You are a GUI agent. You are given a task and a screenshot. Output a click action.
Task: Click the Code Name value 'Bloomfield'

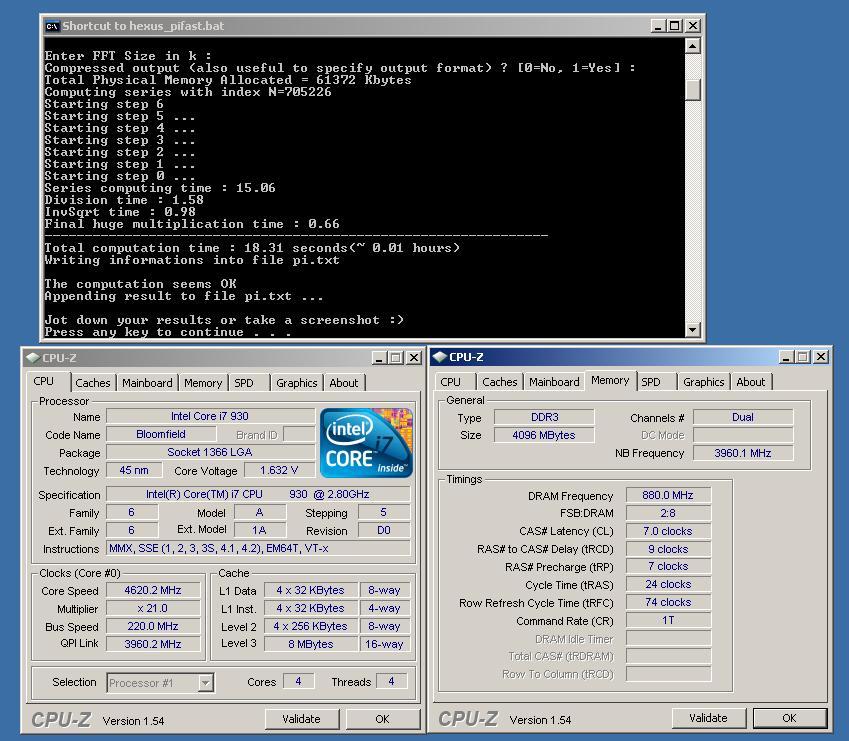coord(161,434)
